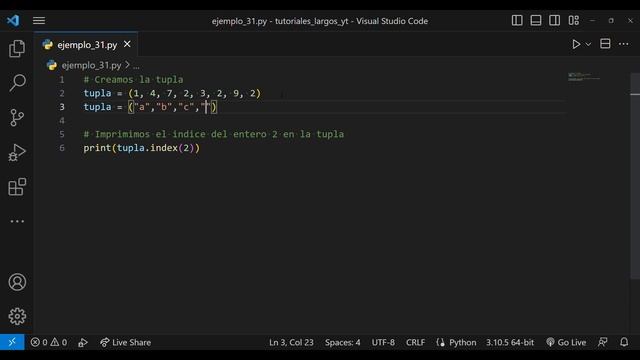Click the code minimap

[x=584, y=77]
